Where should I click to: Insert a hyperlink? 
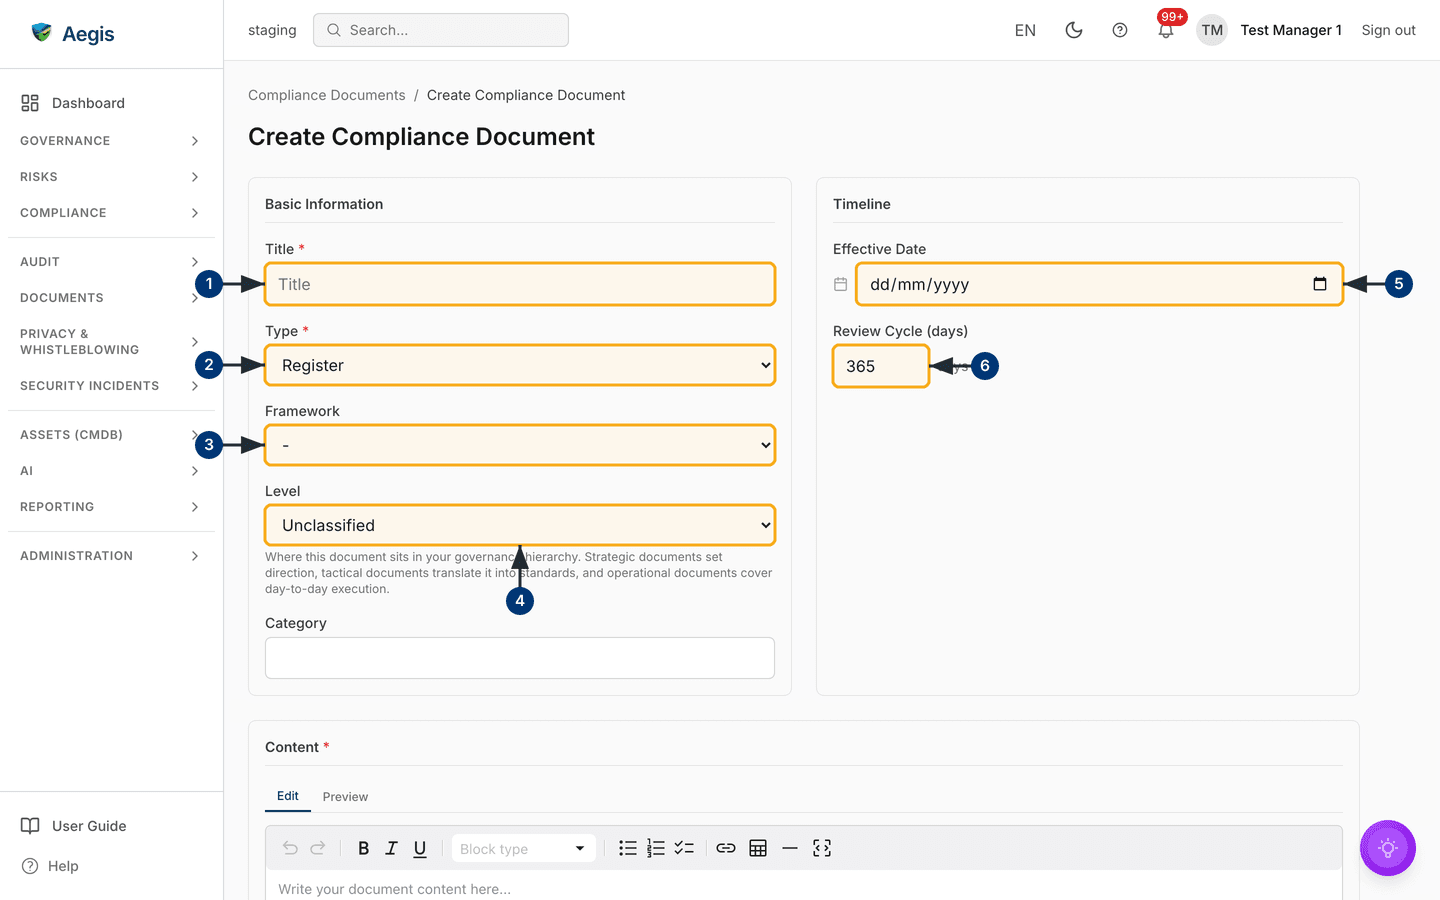point(726,848)
